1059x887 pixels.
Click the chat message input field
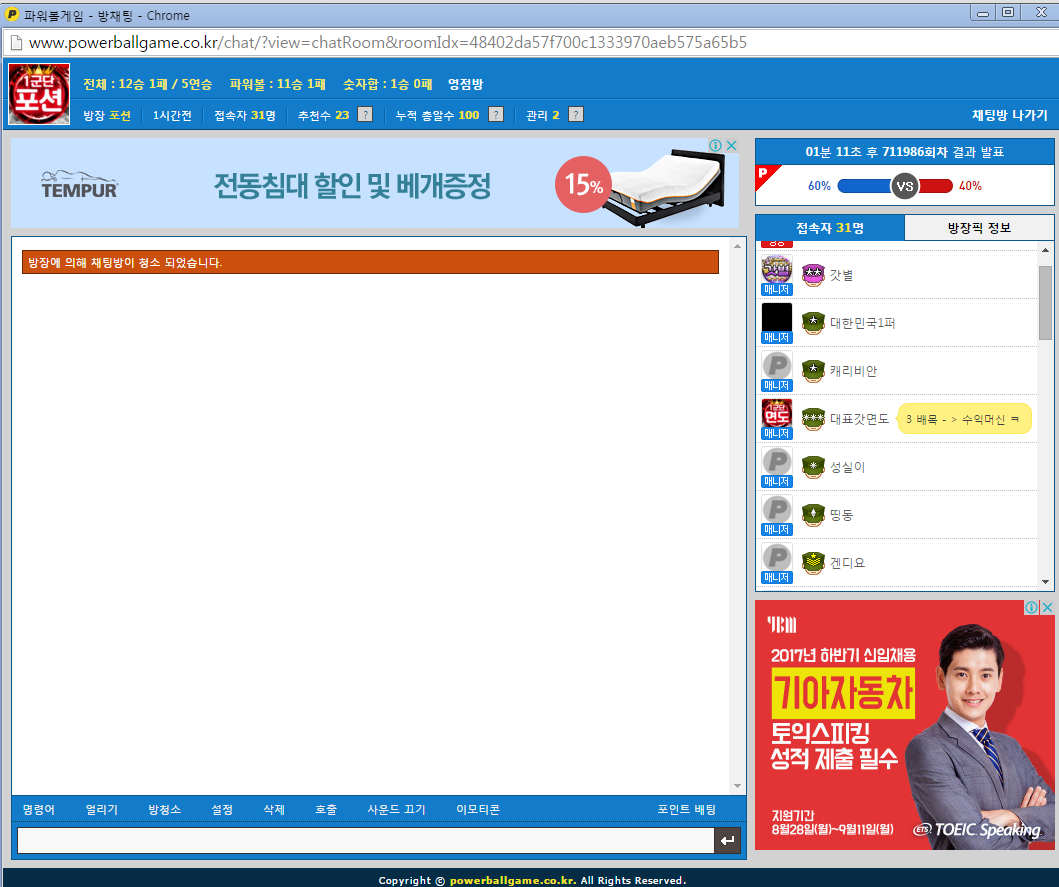(365, 840)
